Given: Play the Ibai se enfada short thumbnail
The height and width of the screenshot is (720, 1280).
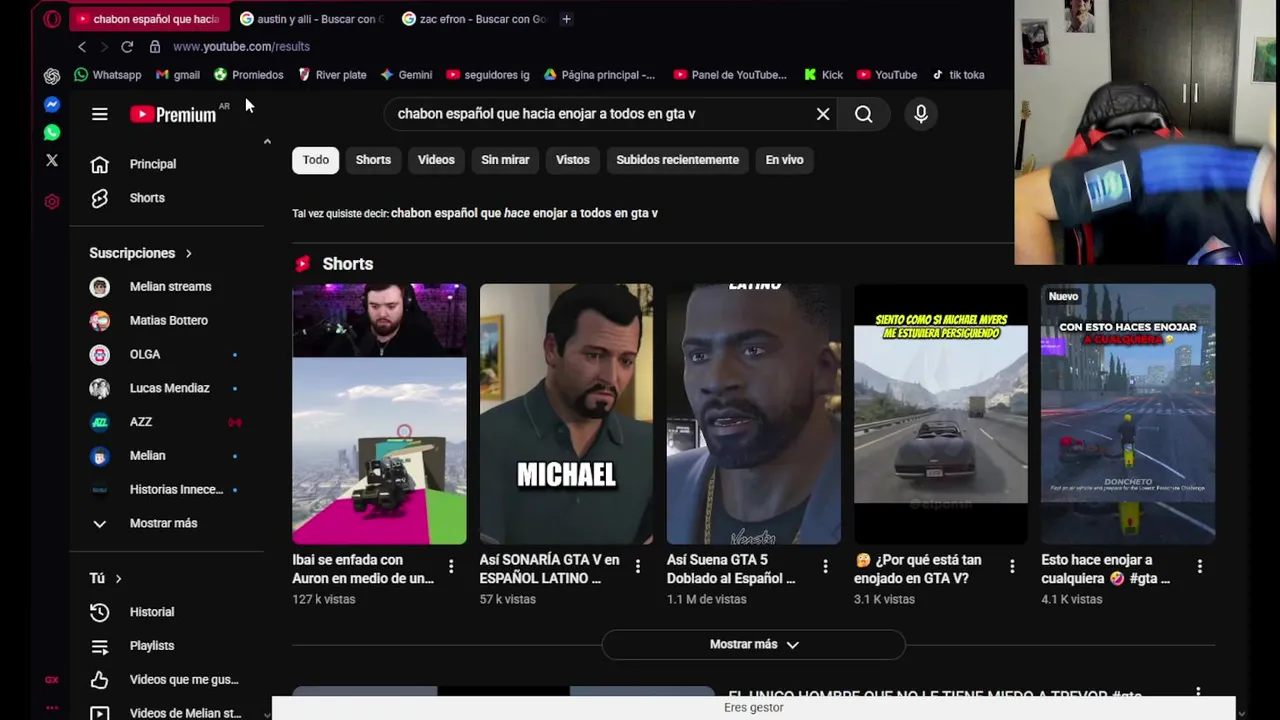Looking at the screenshot, I should point(379,414).
